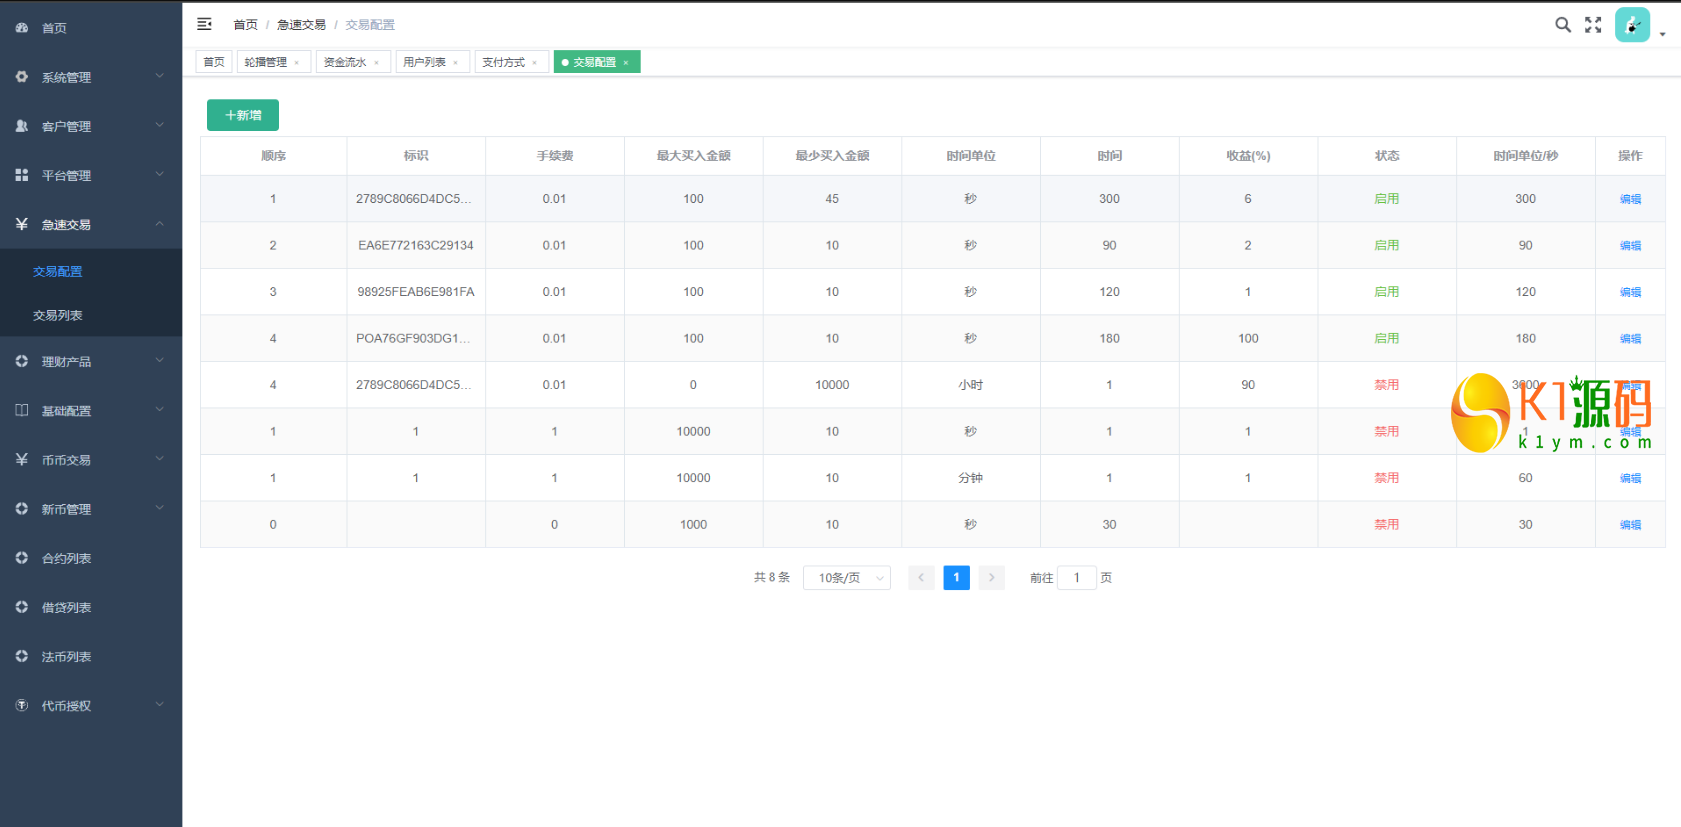Screen dimensions: 1681x827
Task: Click the 基础配置 book icon in sidebar
Action: coord(22,410)
